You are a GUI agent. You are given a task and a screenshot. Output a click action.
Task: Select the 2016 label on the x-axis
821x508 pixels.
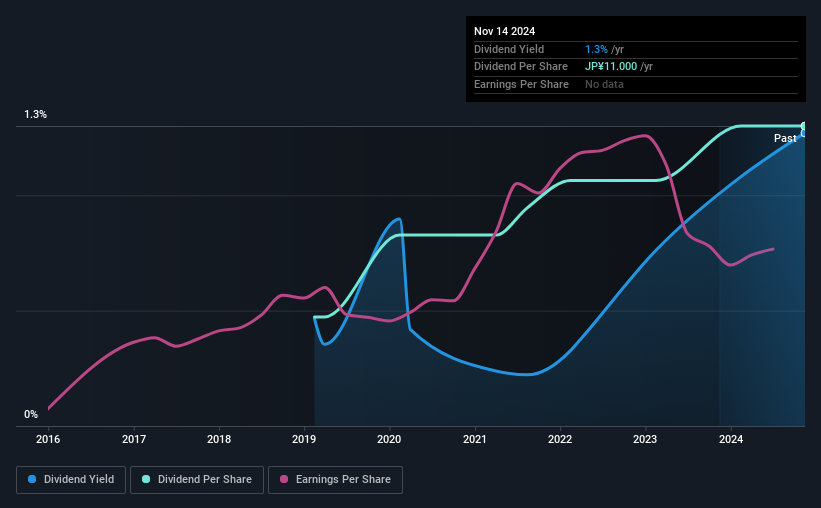pos(48,438)
